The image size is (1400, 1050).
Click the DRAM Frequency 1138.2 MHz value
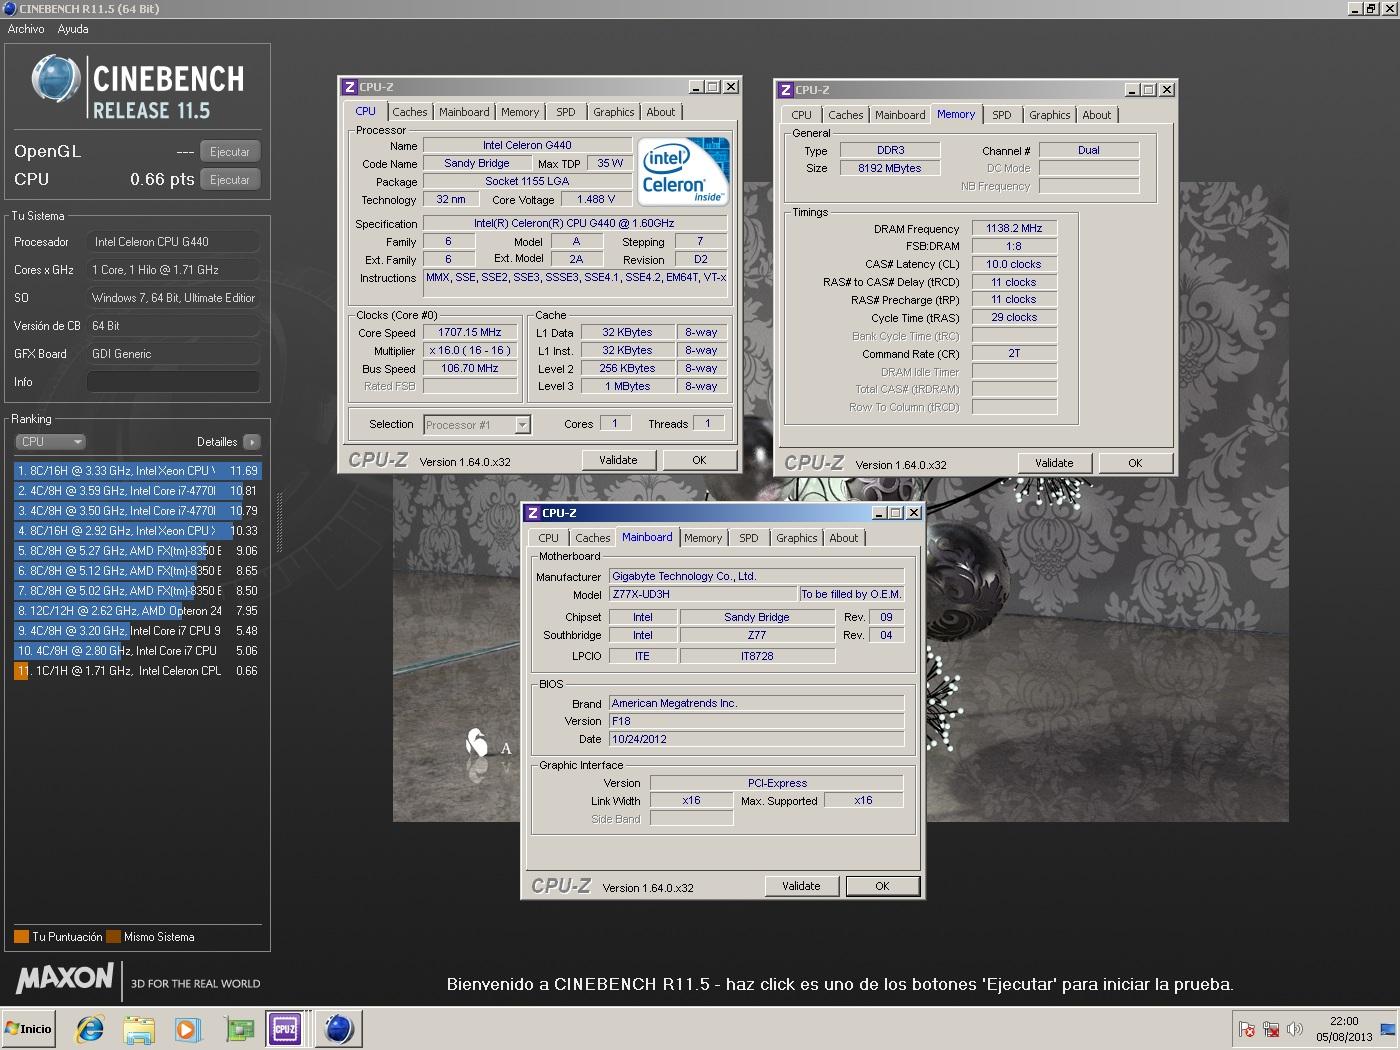pyautogui.click(x=1014, y=228)
